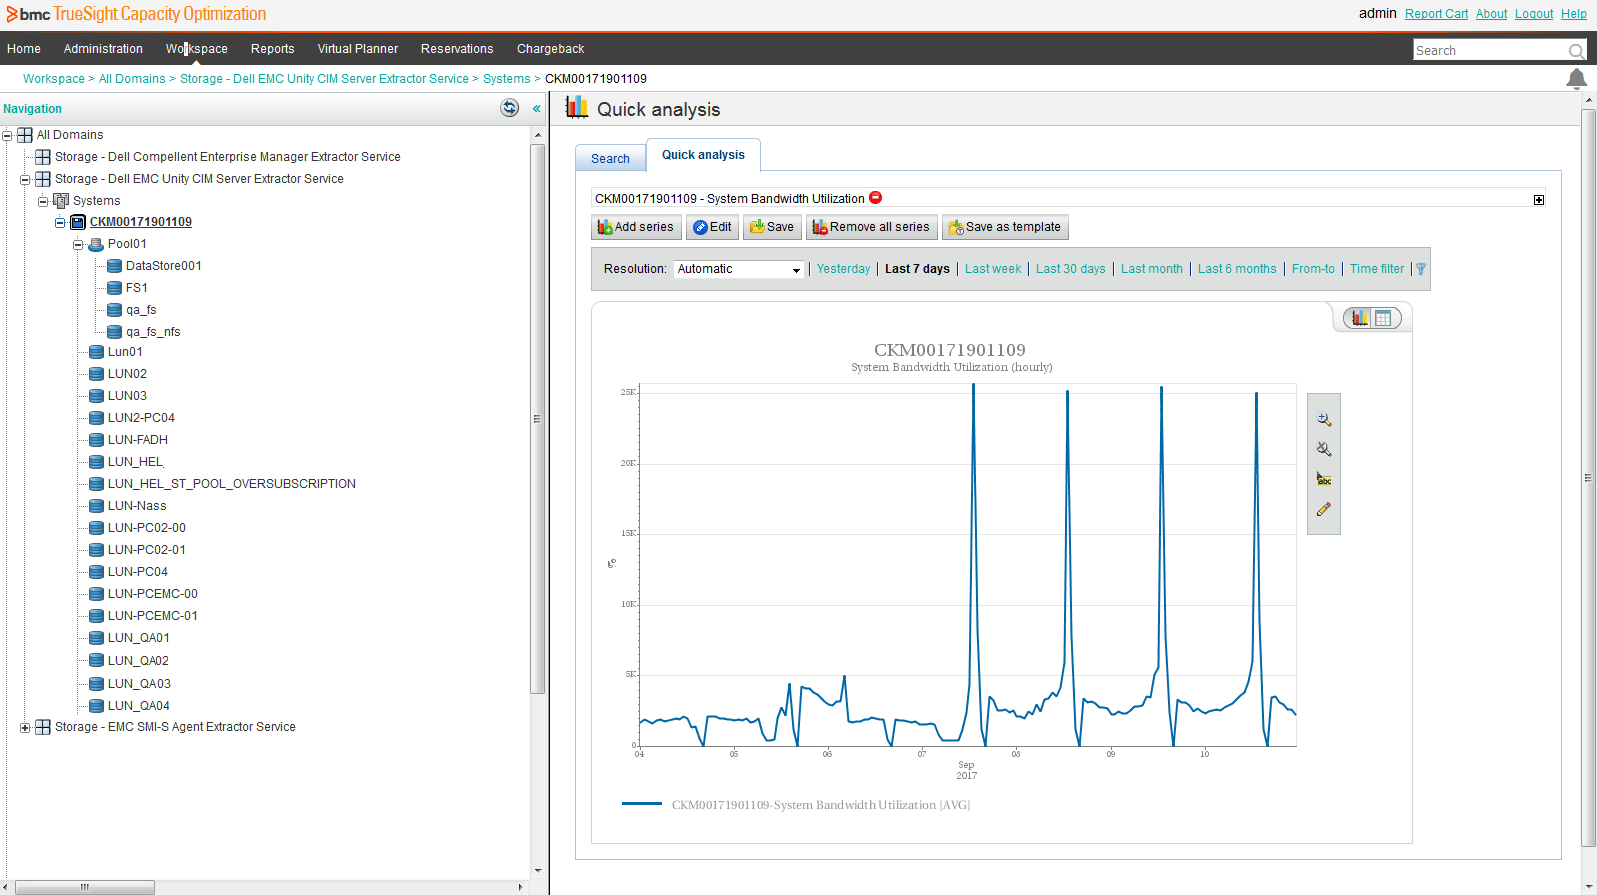Click Remove all series button
Screen dimensions: 1597x895
tap(871, 227)
